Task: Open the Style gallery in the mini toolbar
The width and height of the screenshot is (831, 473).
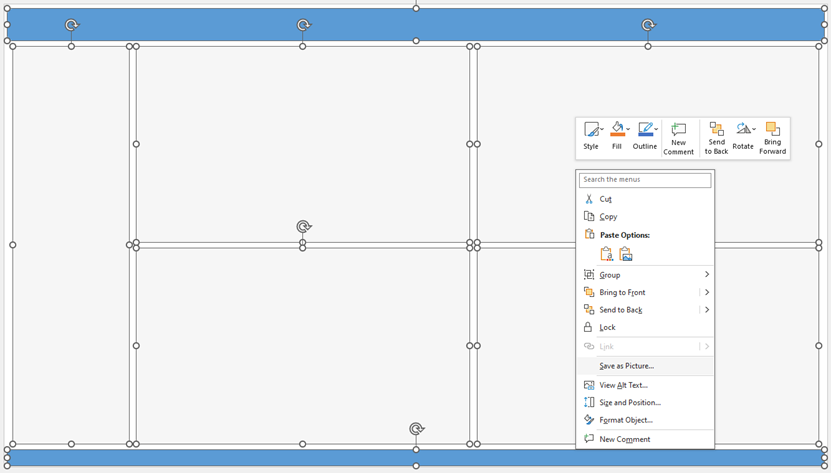Action: coord(591,136)
